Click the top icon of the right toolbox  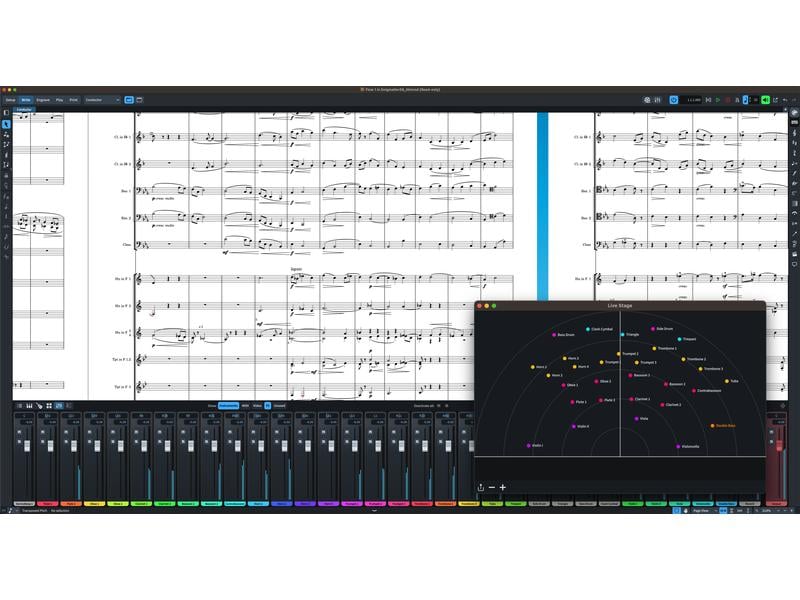(x=794, y=113)
